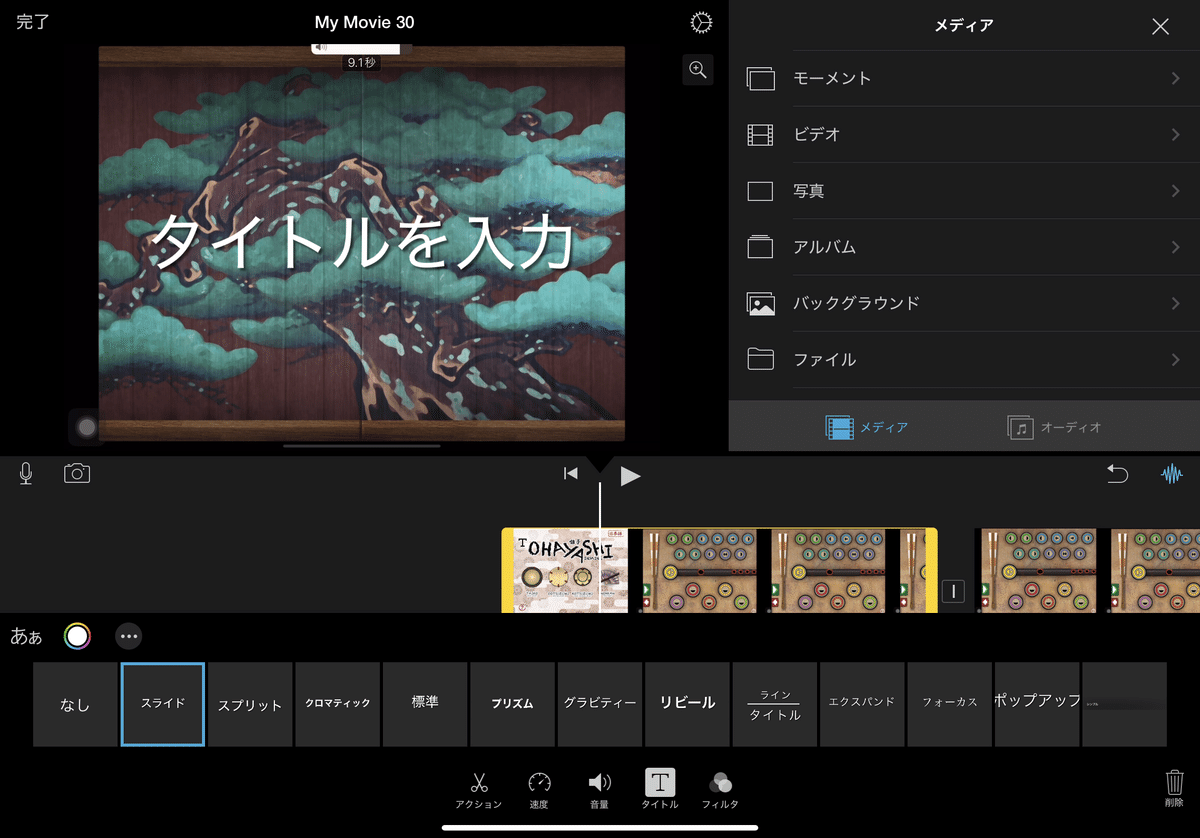Open the camera capture icon
Viewport: 1200px width, 838px height.
click(x=77, y=474)
